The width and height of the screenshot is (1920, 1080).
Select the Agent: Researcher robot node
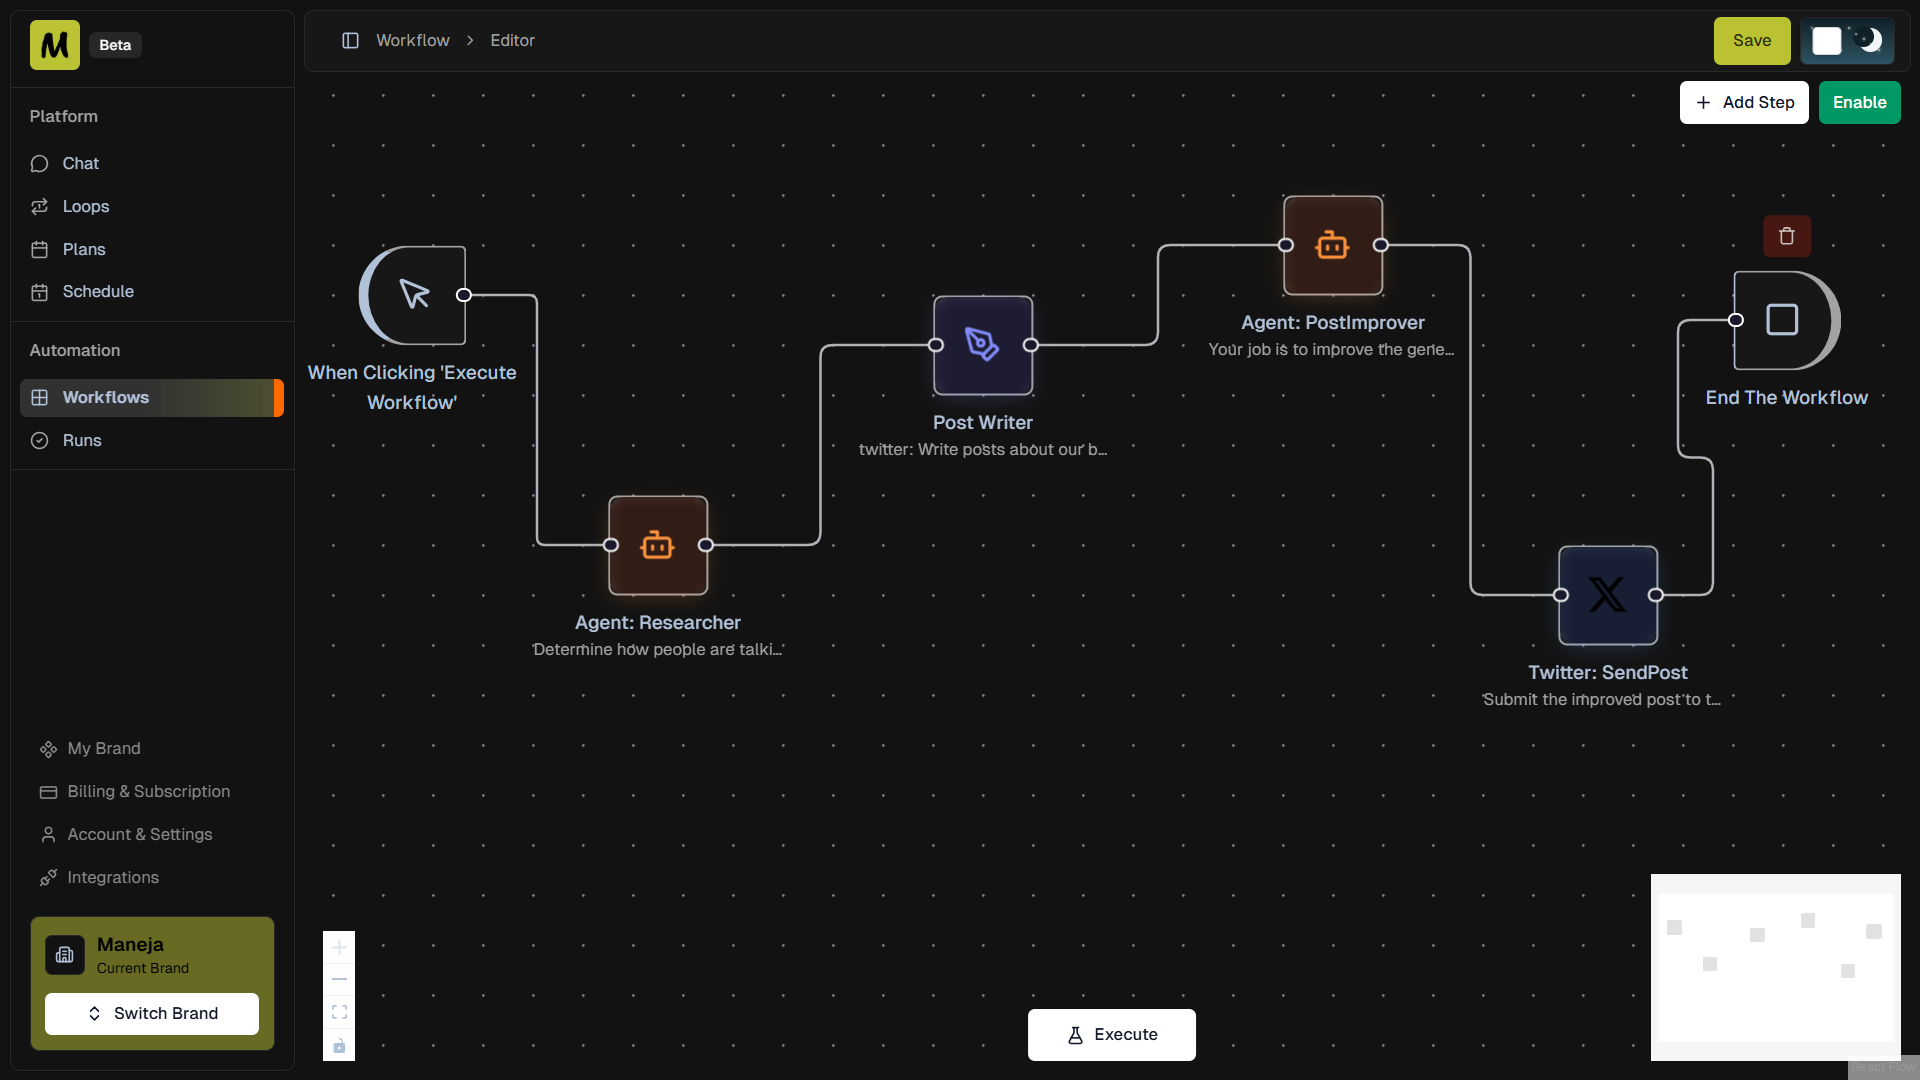click(x=657, y=545)
